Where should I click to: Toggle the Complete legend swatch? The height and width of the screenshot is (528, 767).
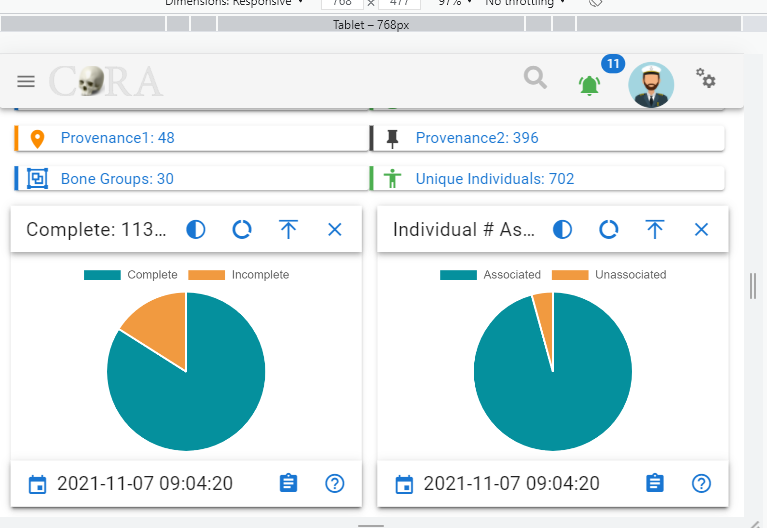coord(102,275)
